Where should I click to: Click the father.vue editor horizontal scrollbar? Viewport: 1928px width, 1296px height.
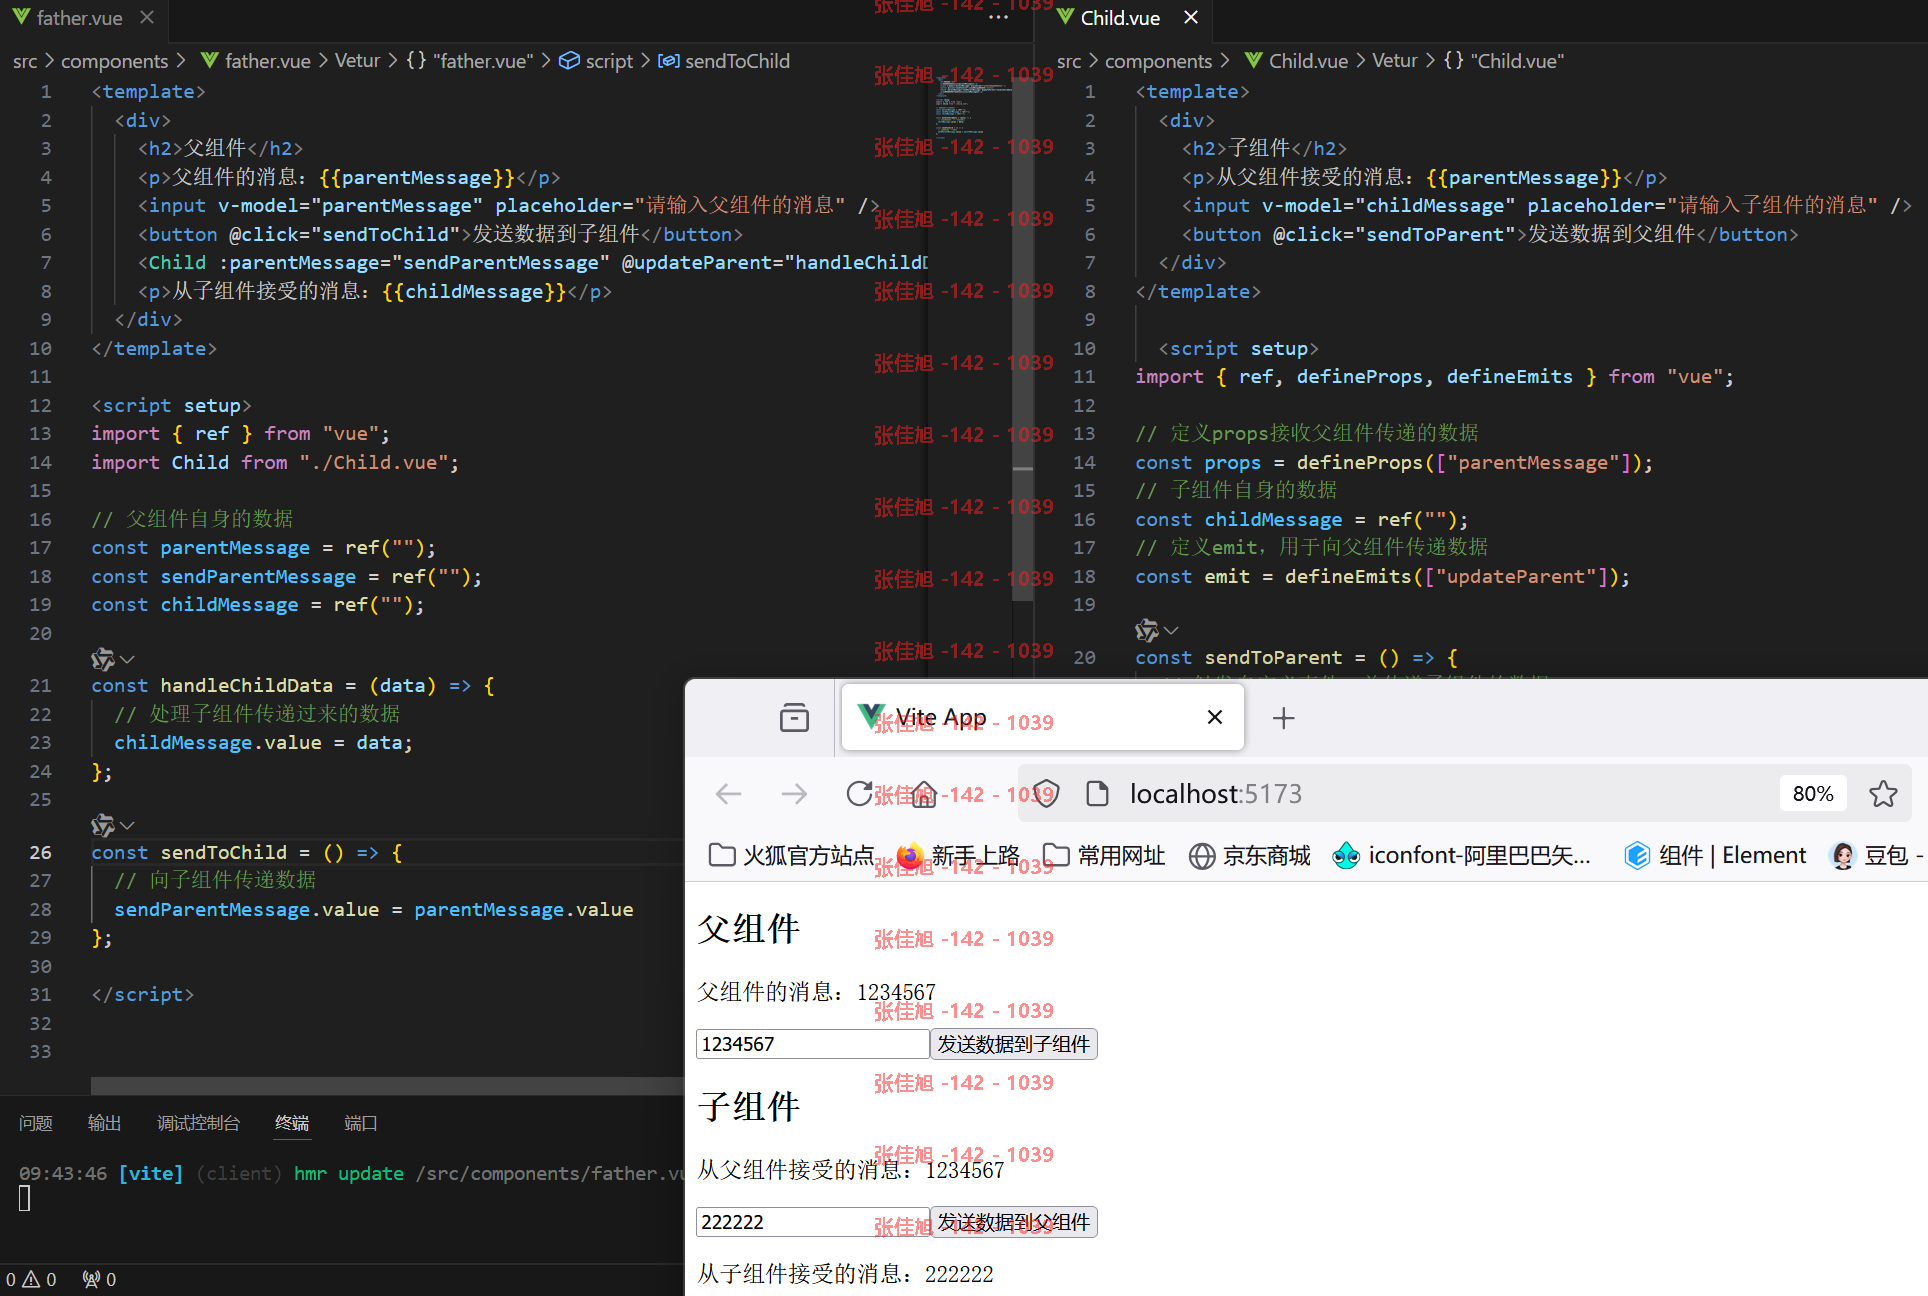click(x=387, y=1086)
